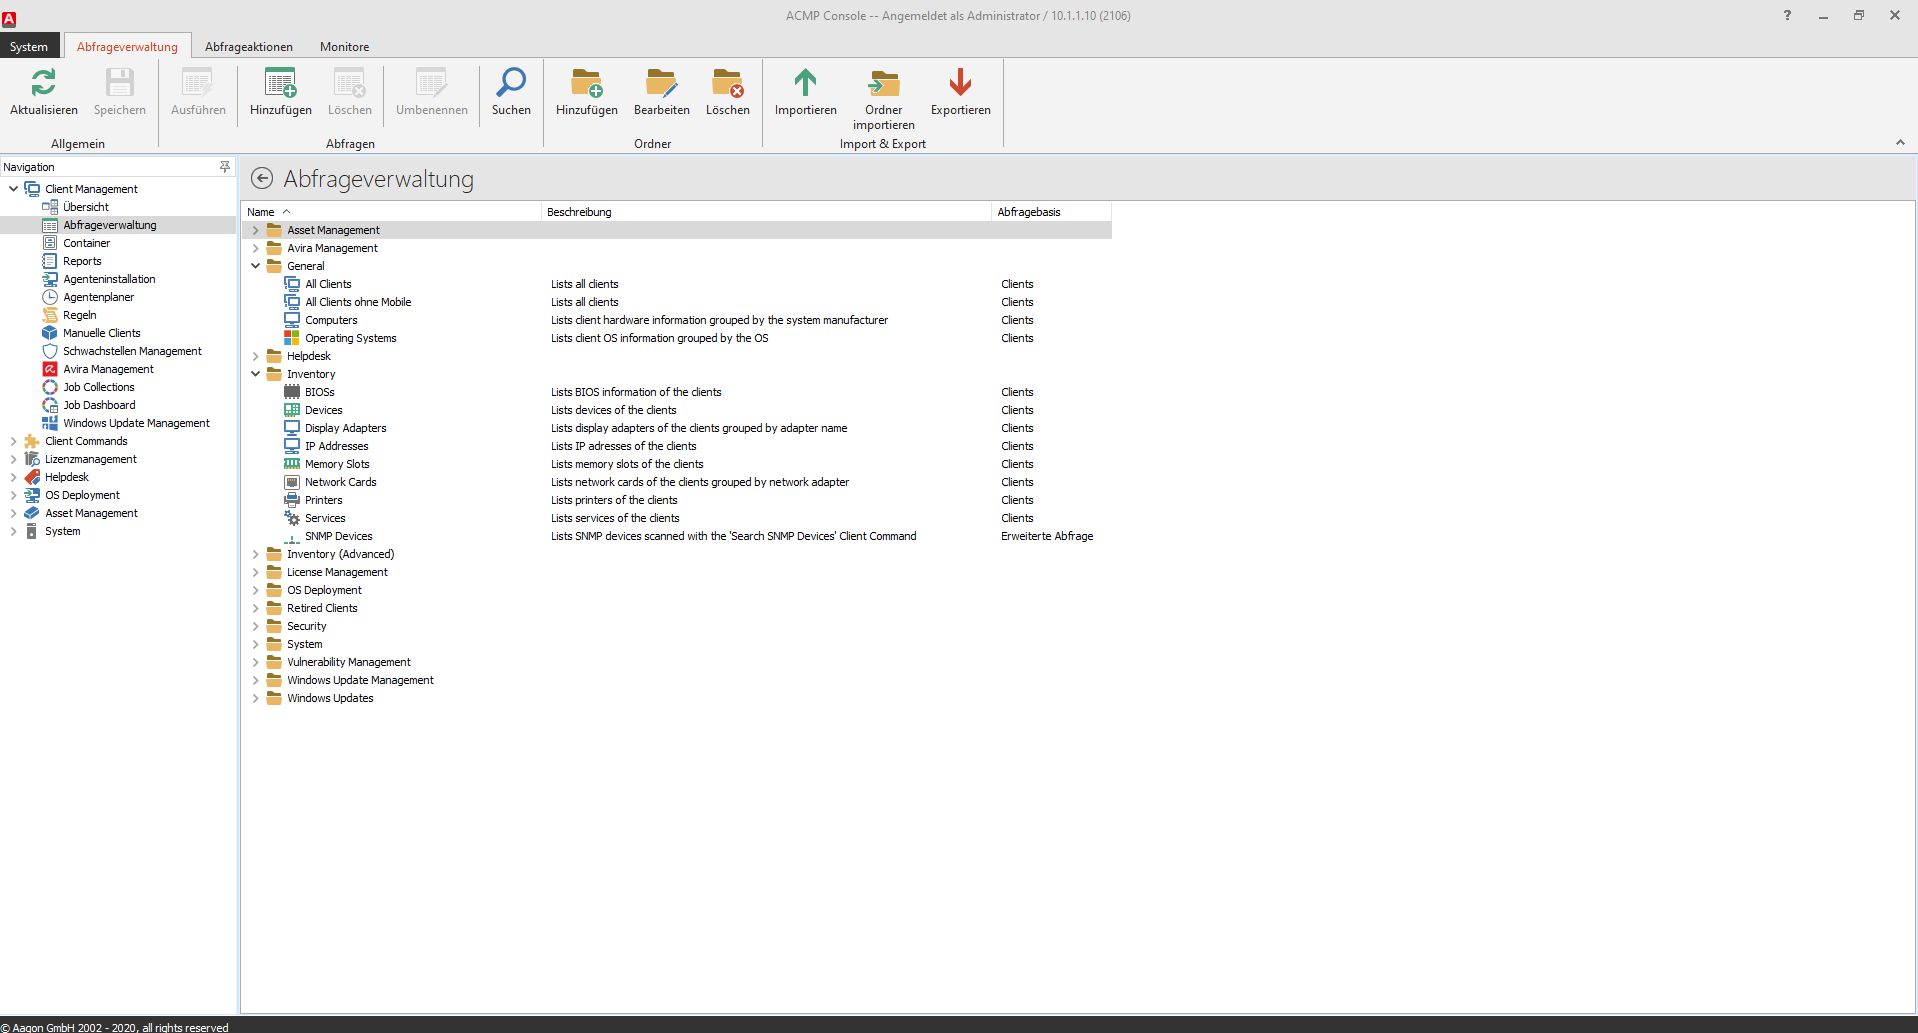Expand Lizenzmanagement in navigation

click(x=13, y=459)
